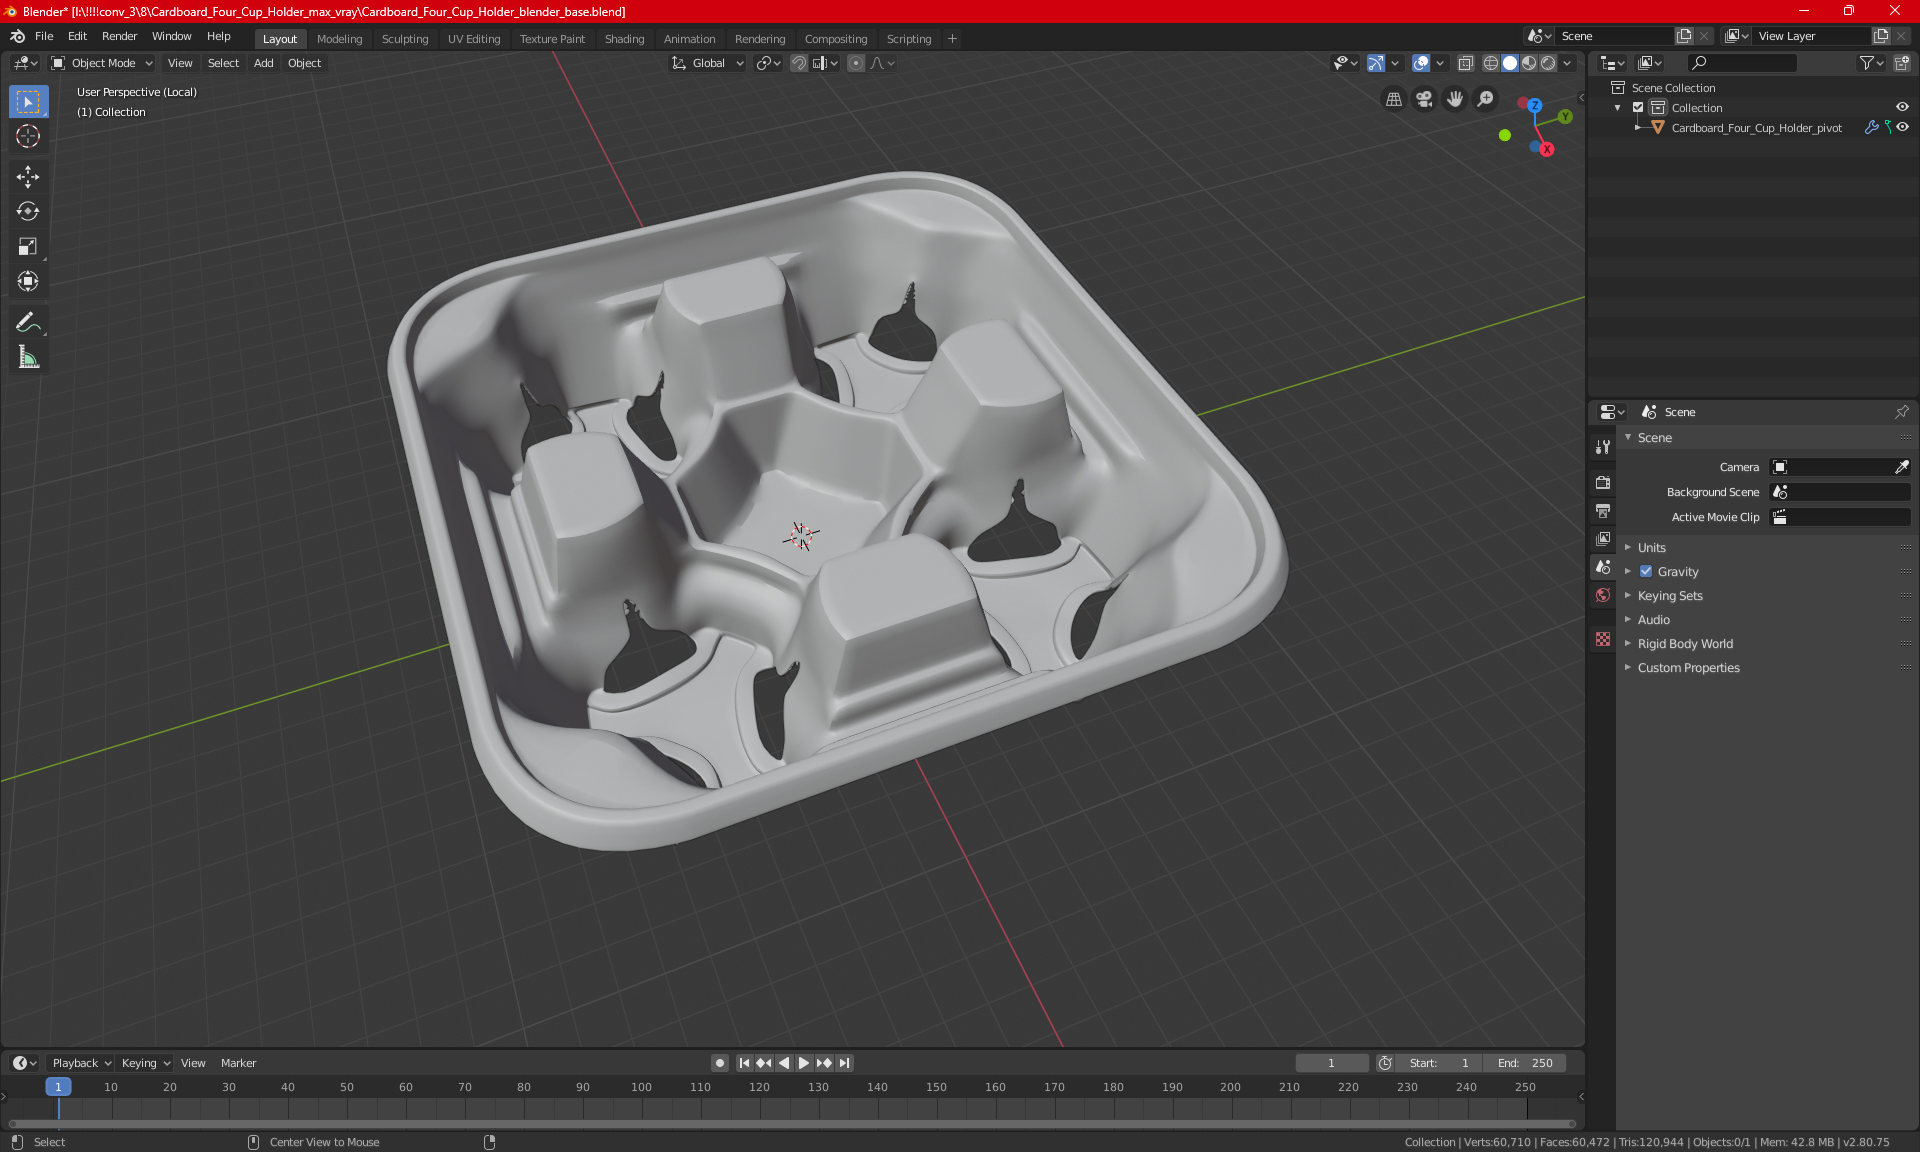Click the Background Scene field

point(1840,492)
